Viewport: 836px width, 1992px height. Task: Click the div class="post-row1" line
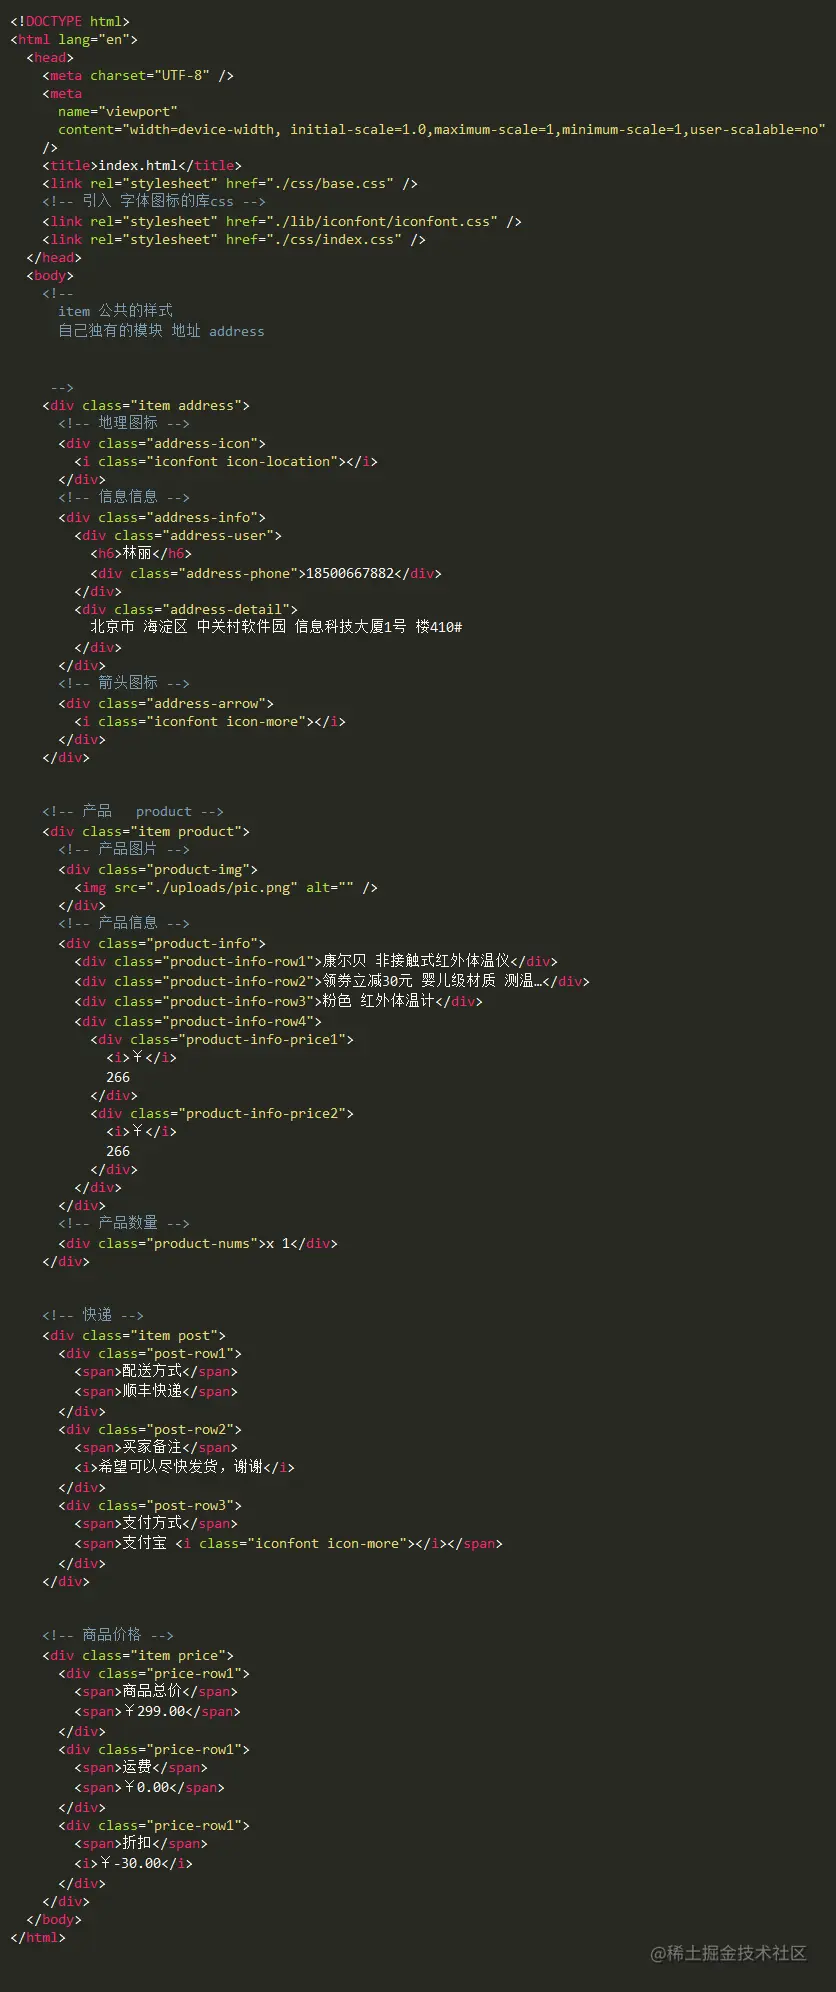[x=150, y=1353]
